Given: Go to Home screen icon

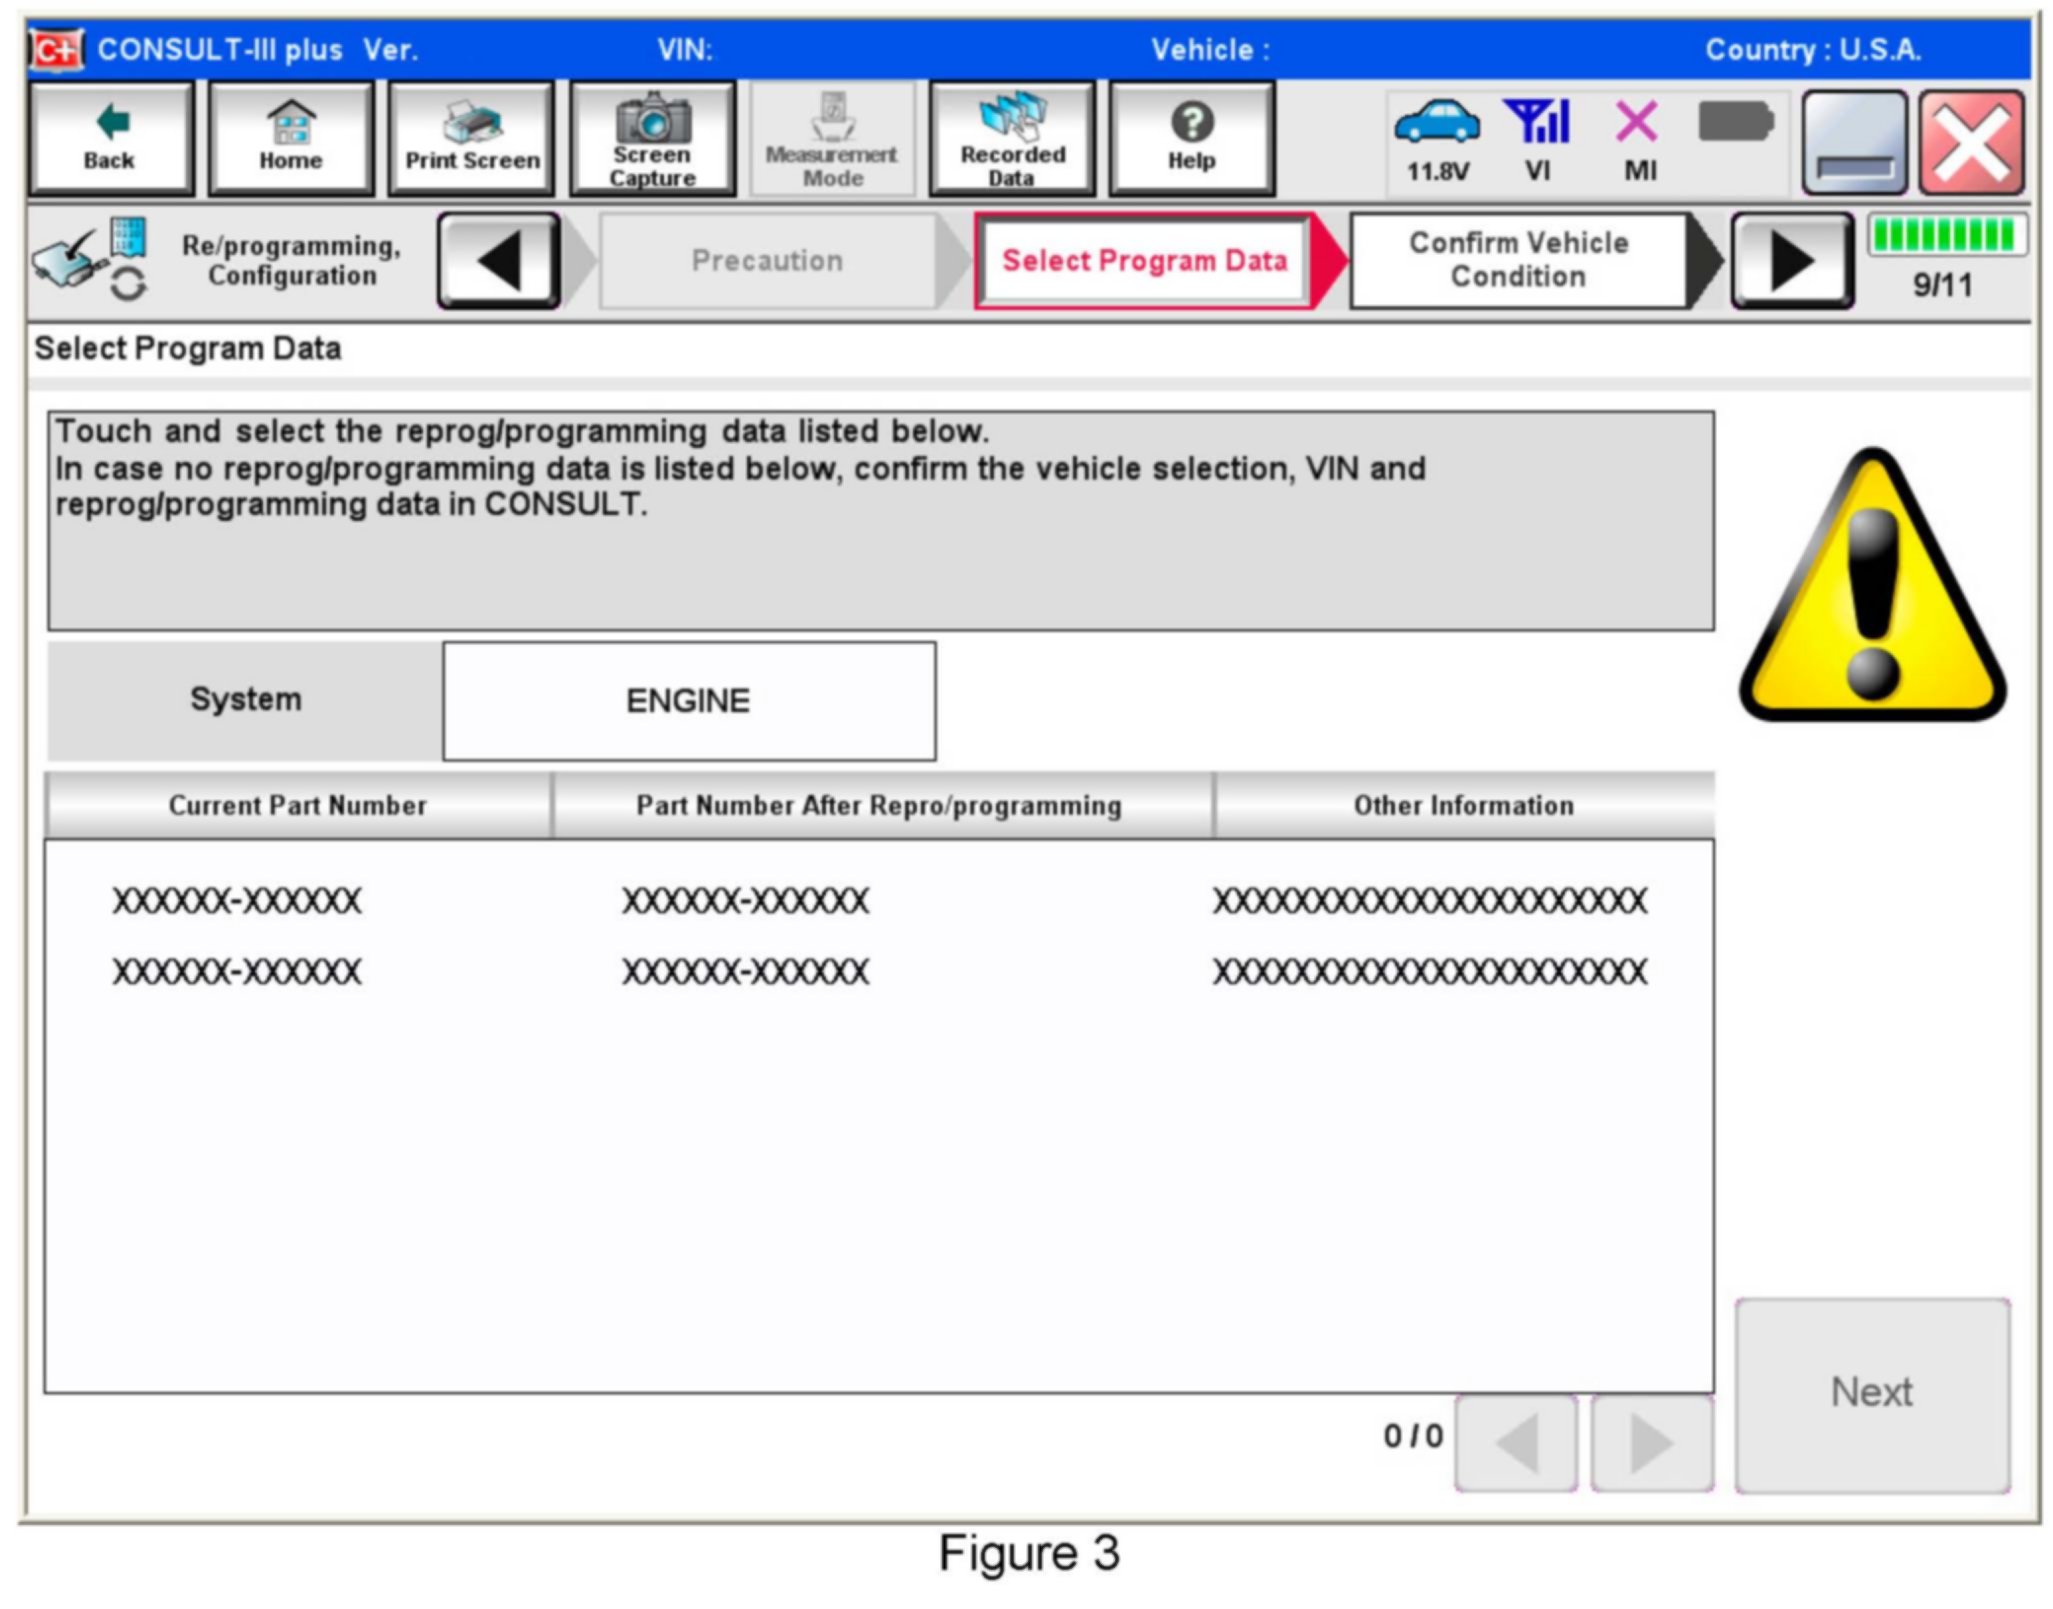Looking at the screenshot, I should [290, 138].
